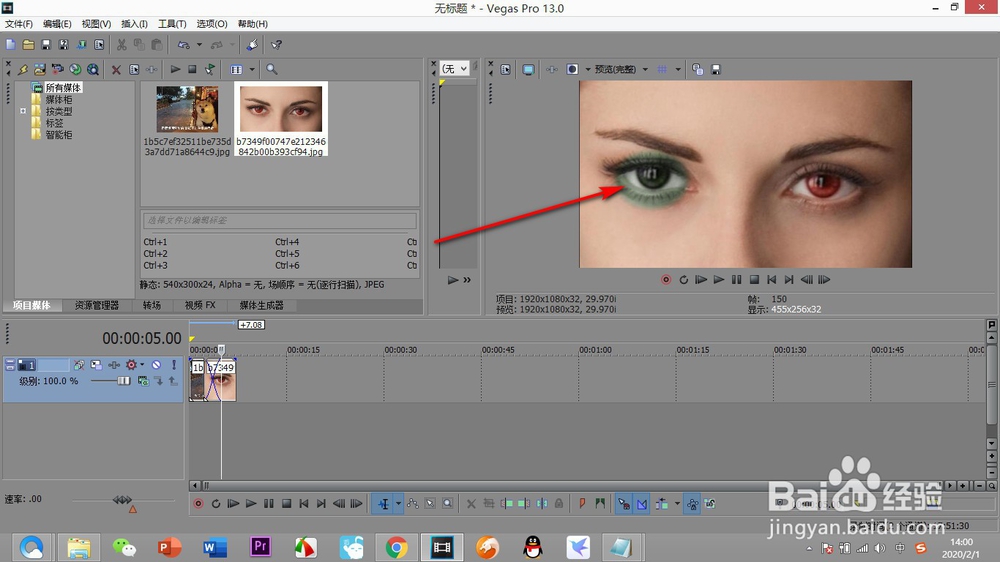Go to start under the video preview
The height and width of the screenshot is (562, 1000).
[x=772, y=279]
